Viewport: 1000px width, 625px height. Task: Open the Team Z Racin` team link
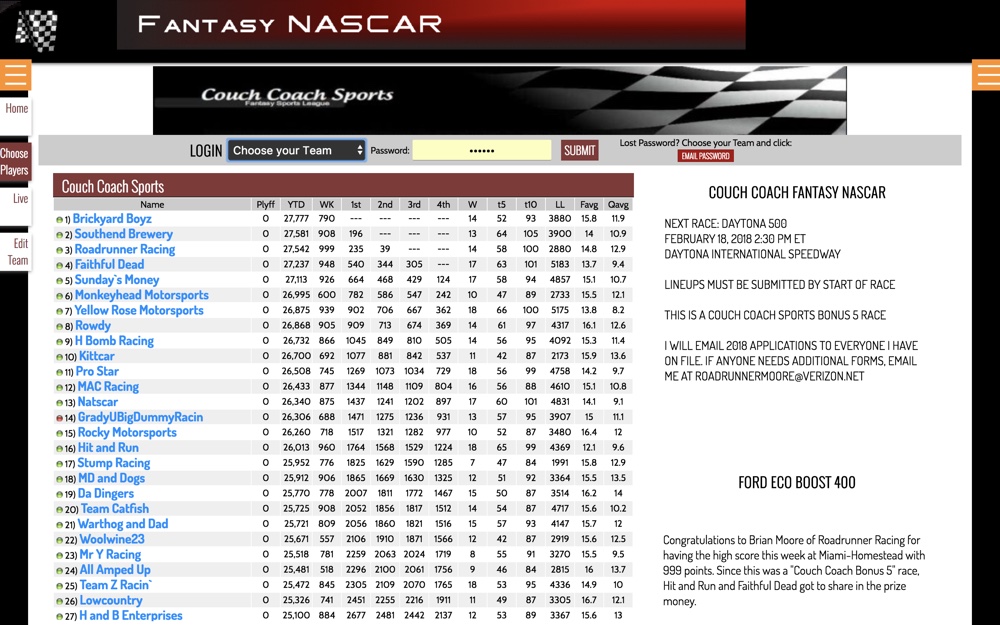click(115, 586)
